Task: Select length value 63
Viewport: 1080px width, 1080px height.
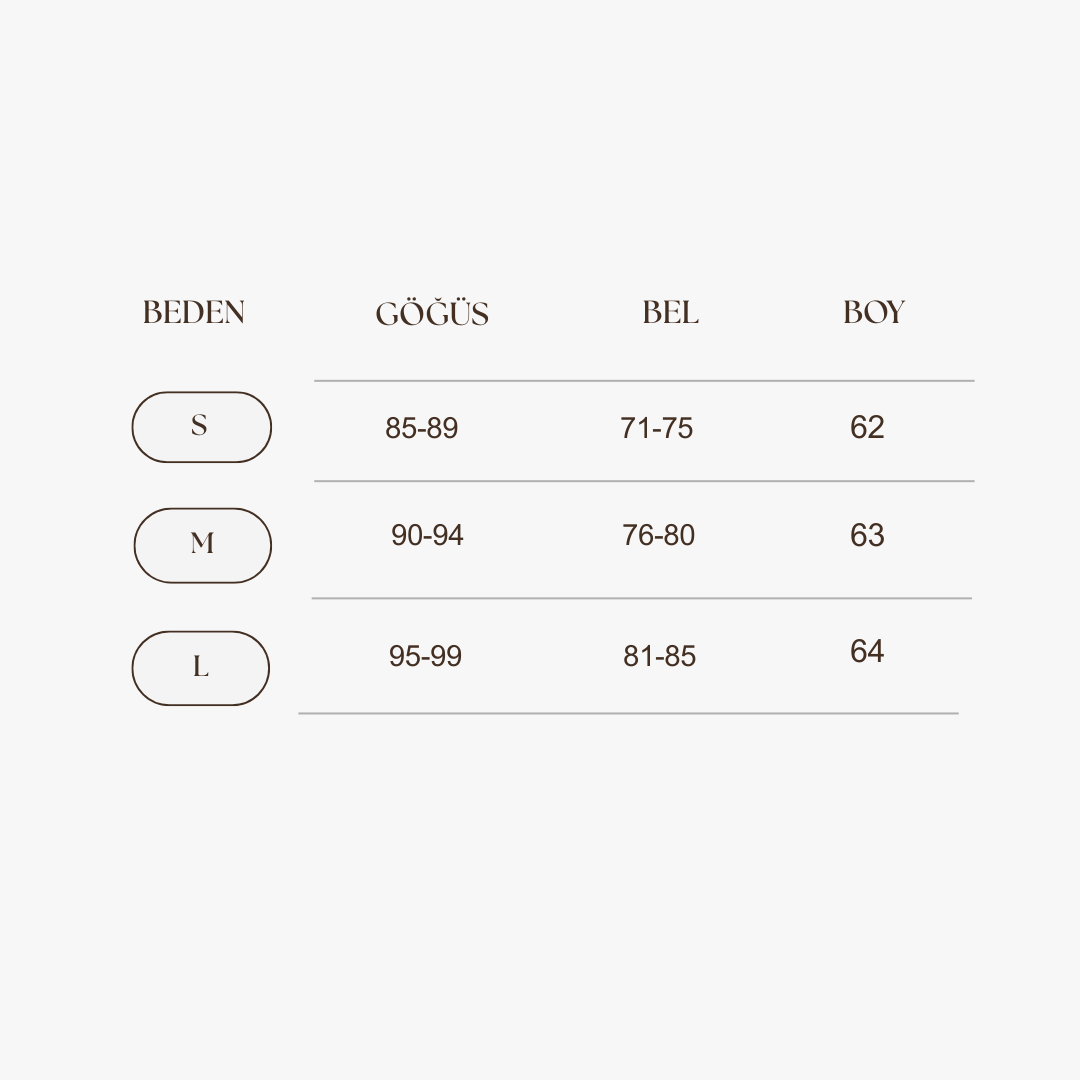Action: coord(867,535)
